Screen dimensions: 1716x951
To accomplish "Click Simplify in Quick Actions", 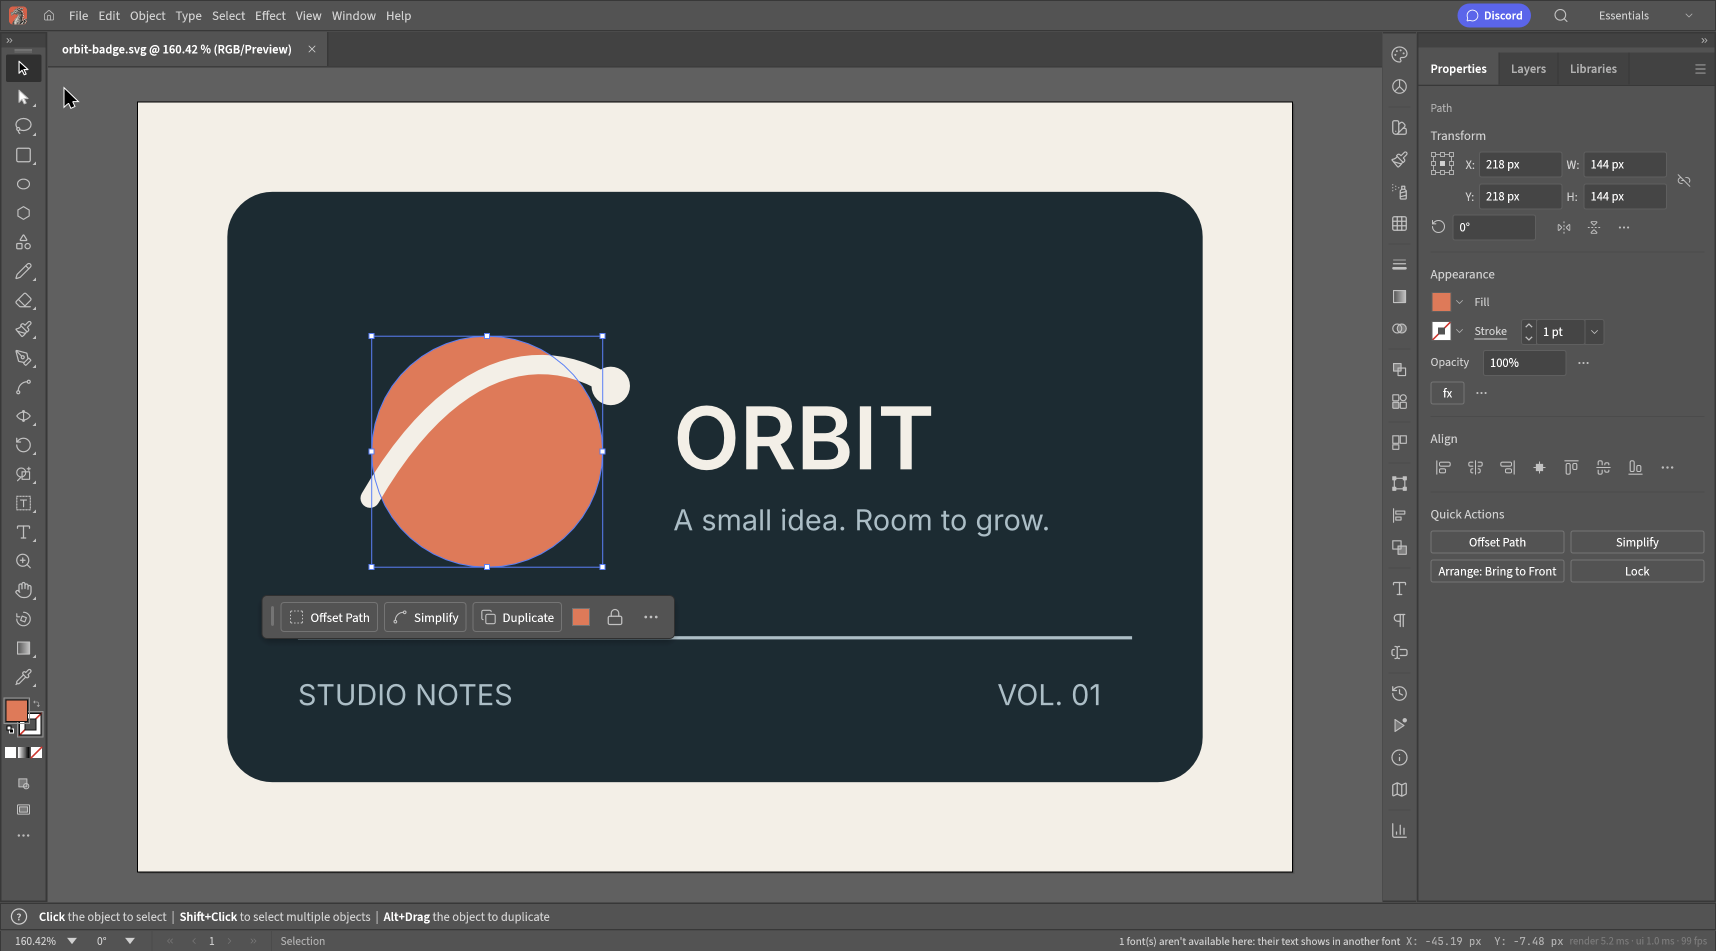I will (1637, 542).
